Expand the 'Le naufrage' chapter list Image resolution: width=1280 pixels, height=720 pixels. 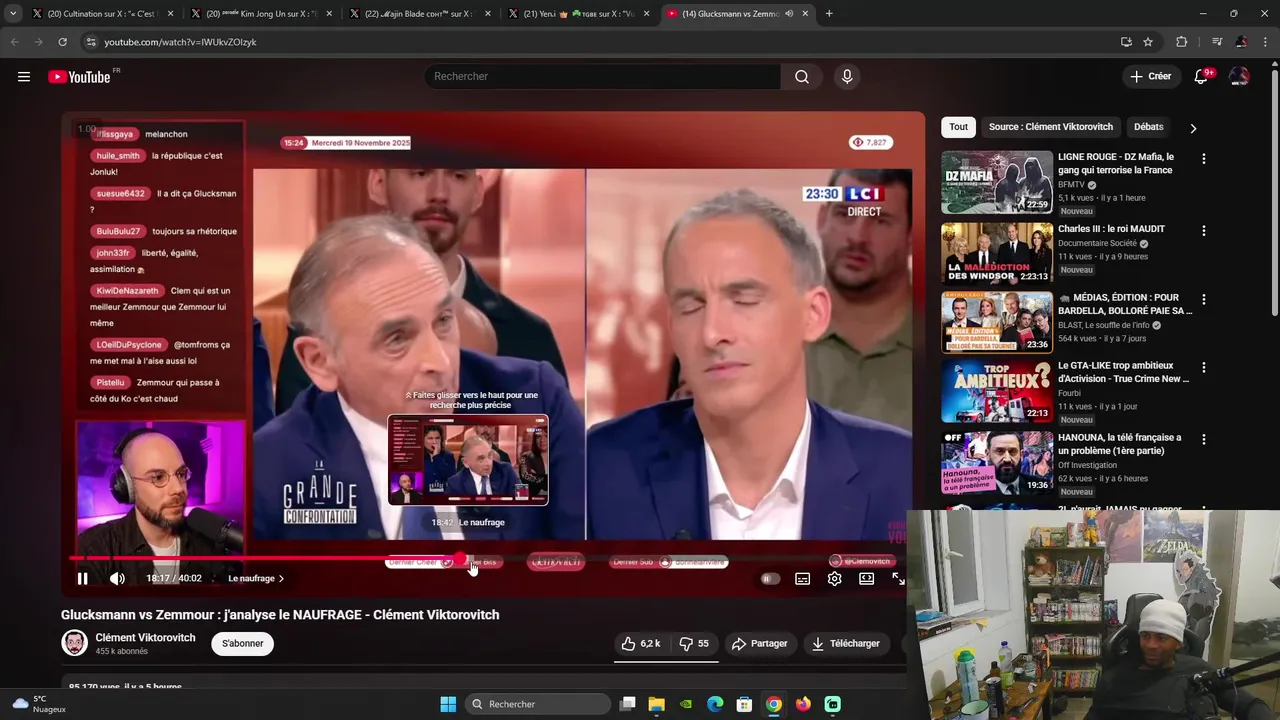[256, 578]
